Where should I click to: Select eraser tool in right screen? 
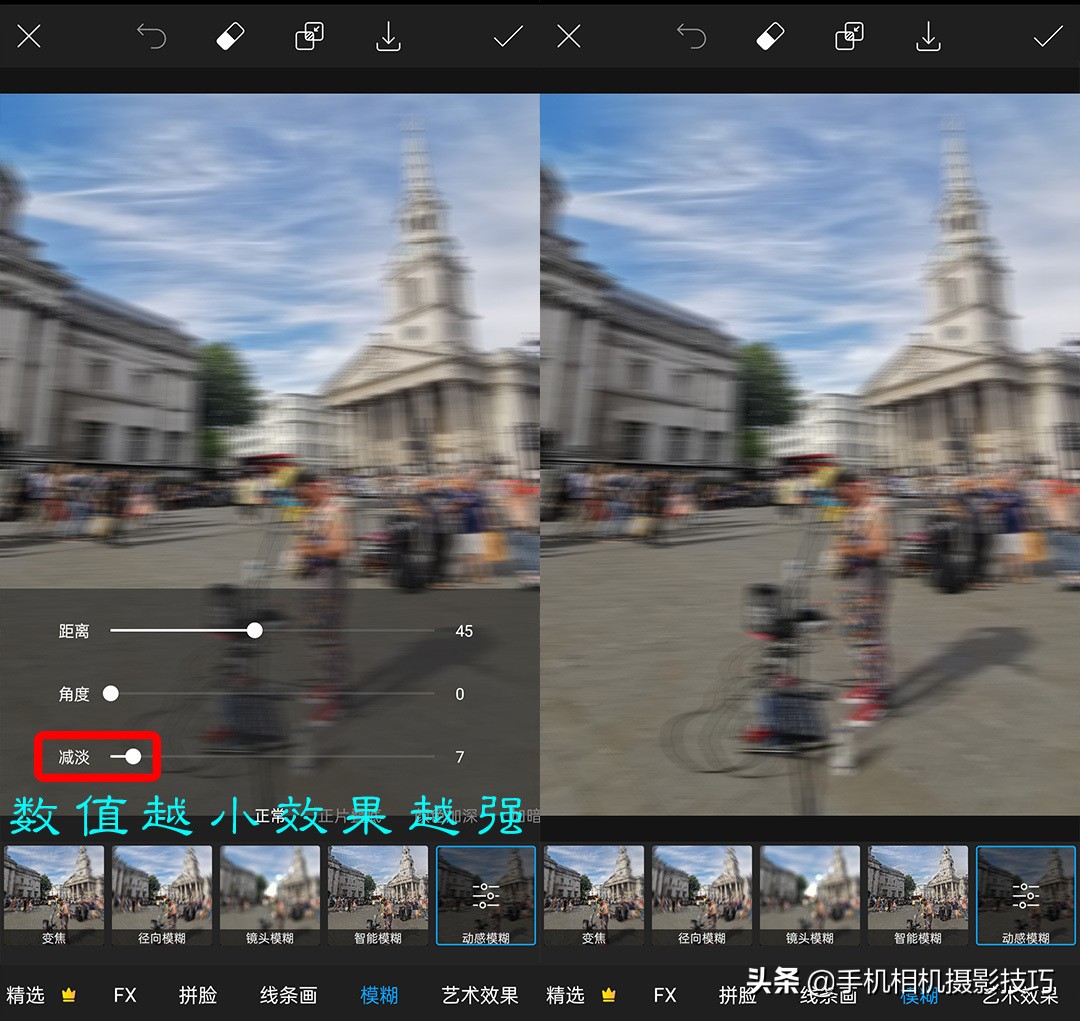coord(771,36)
